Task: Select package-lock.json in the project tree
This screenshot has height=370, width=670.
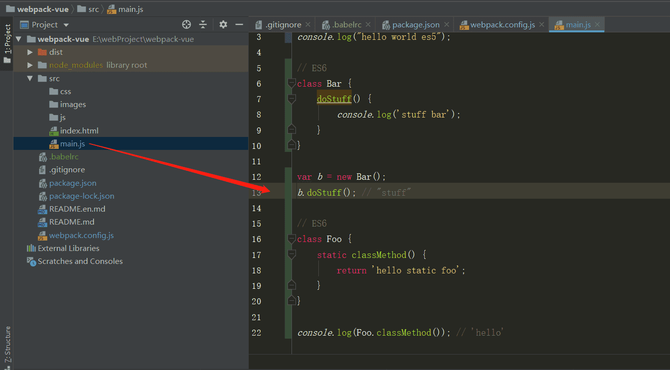Action: (82, 196)
